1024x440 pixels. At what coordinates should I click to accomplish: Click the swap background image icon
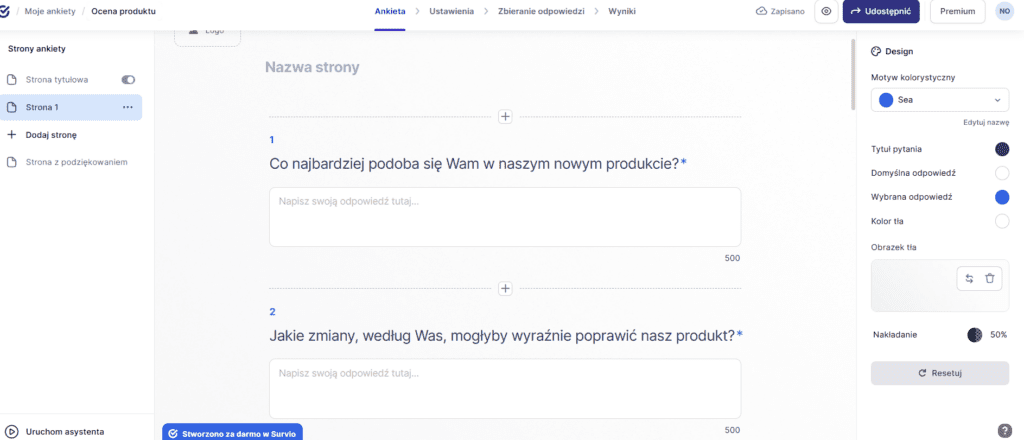tap(968, 279)
